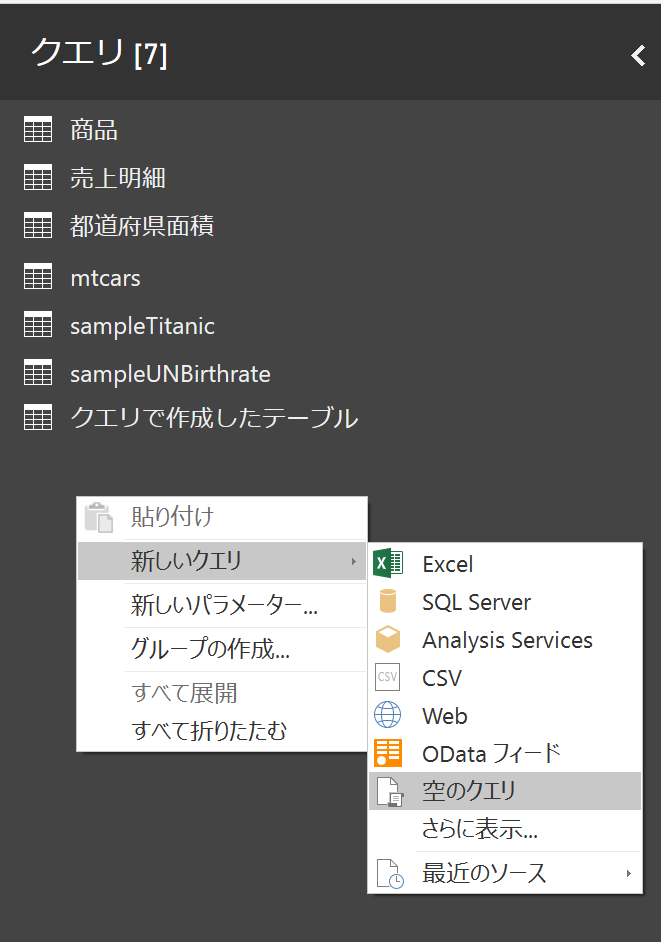This screenshot has width=661, height=942.
Task: Select the 商品 query
Action: point(94,130)
